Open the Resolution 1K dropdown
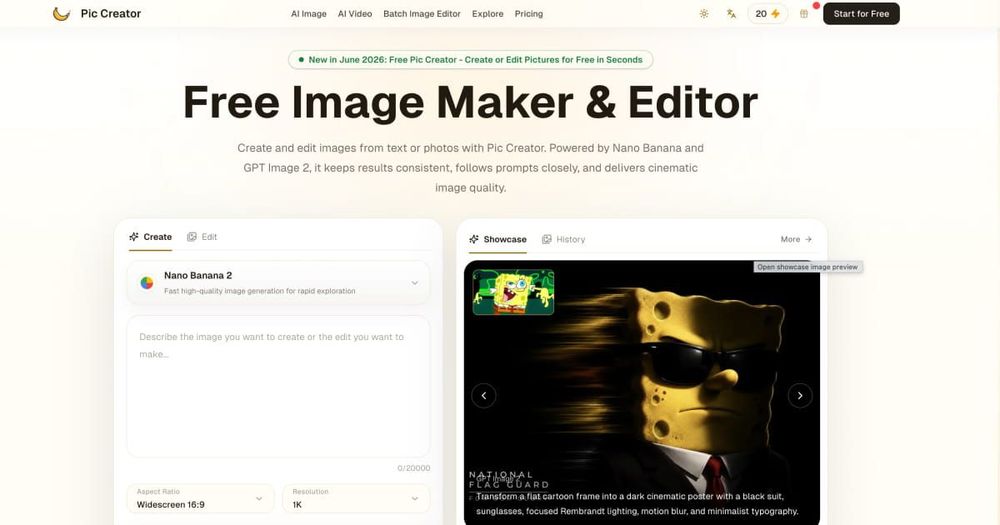 point(356,498)
